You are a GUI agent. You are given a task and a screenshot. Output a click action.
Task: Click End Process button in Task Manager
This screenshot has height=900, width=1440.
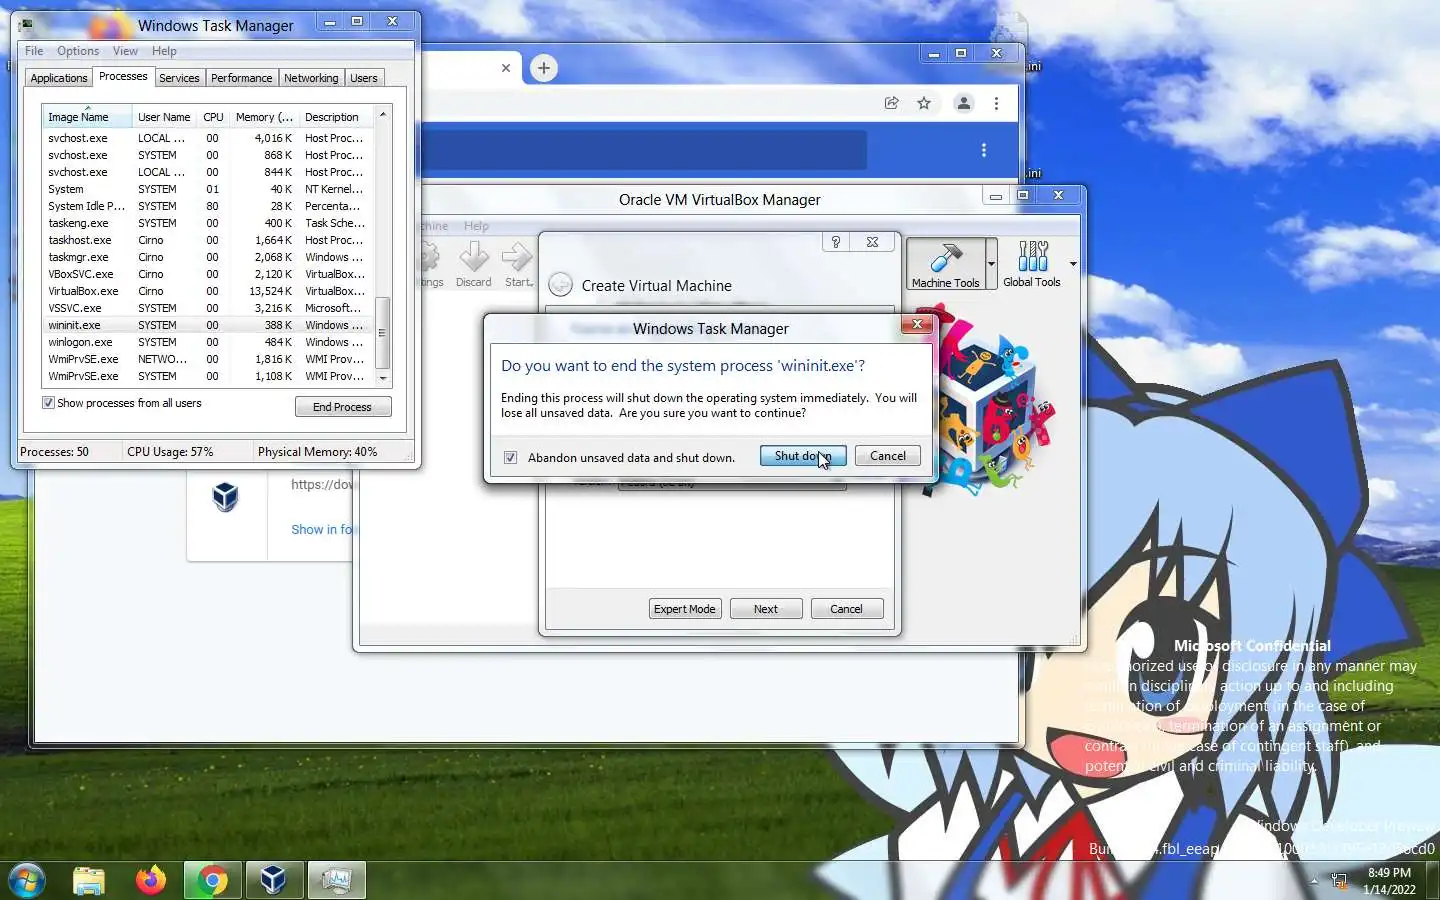[x=343, y=407]
